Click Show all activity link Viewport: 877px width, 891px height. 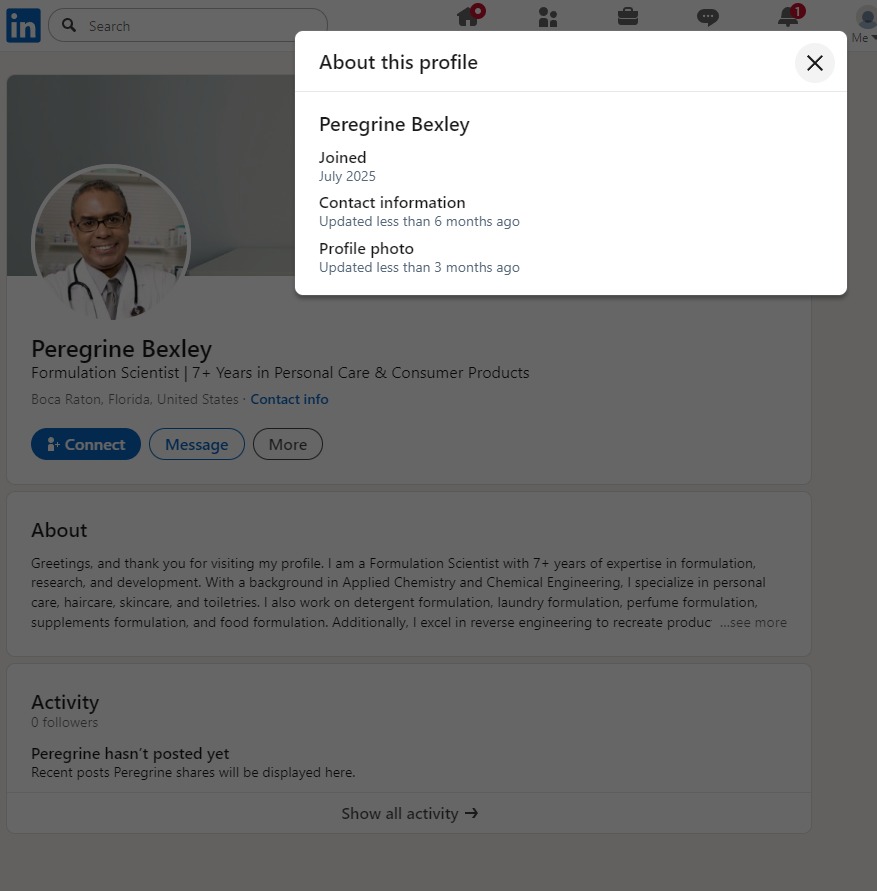point(409,813)
